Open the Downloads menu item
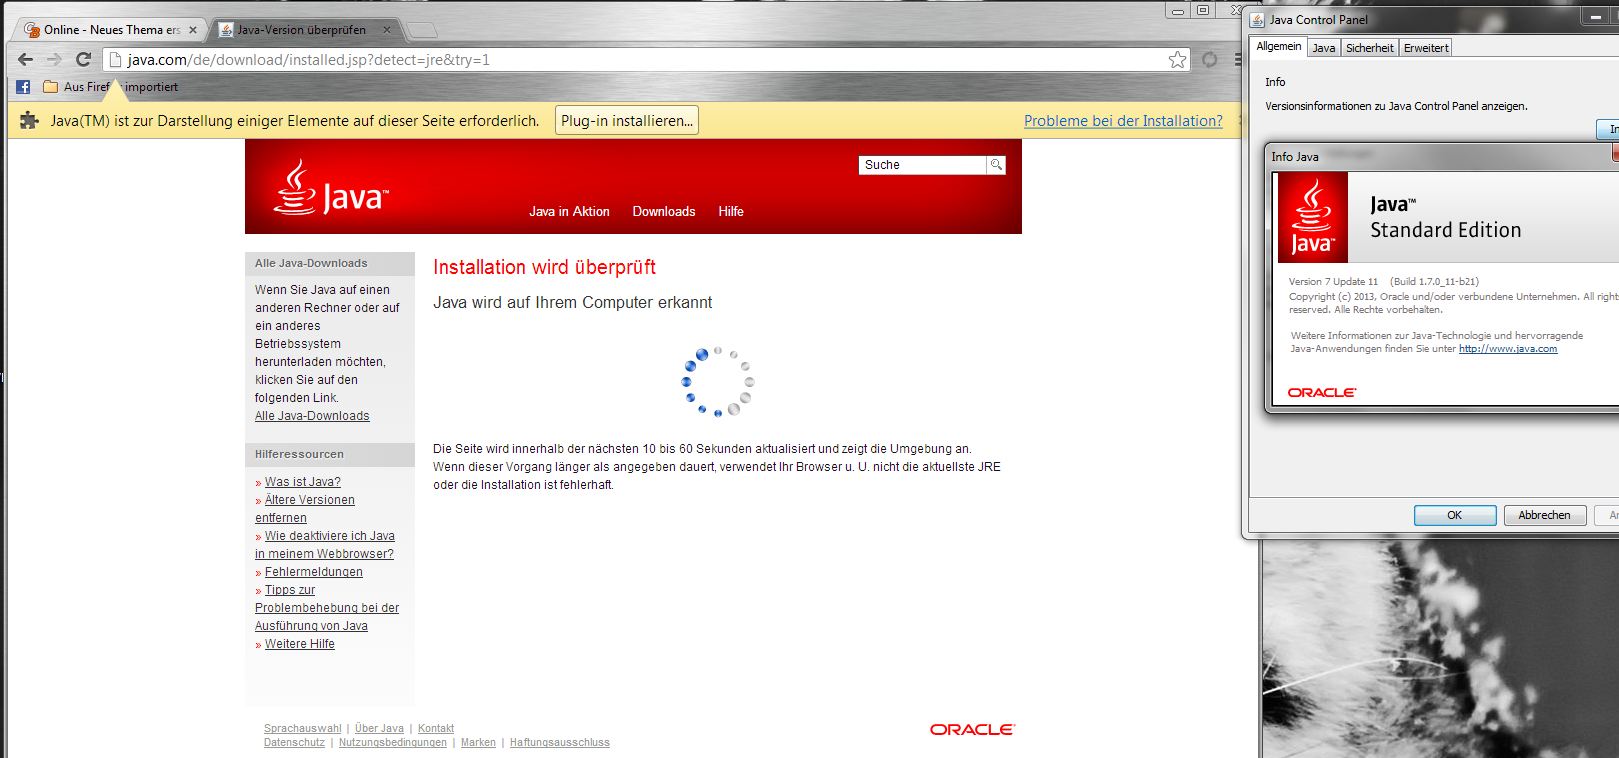This screenshot has width=1619, height=758. (664, 212)
